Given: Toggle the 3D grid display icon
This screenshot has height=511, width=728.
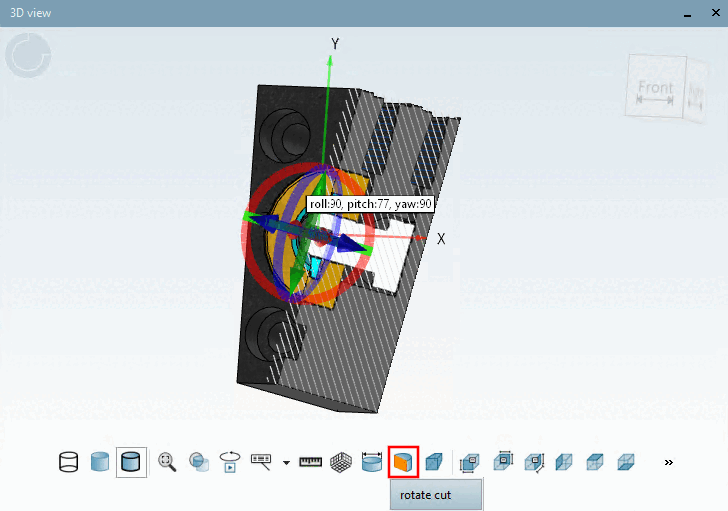Looking at the screenshot, I should (x=341, y=462).
